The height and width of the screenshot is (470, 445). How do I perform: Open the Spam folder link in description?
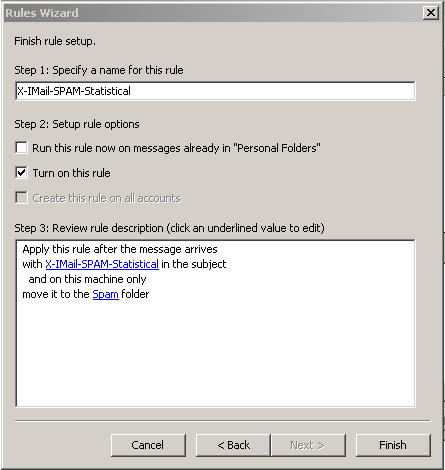pos(105,294)
